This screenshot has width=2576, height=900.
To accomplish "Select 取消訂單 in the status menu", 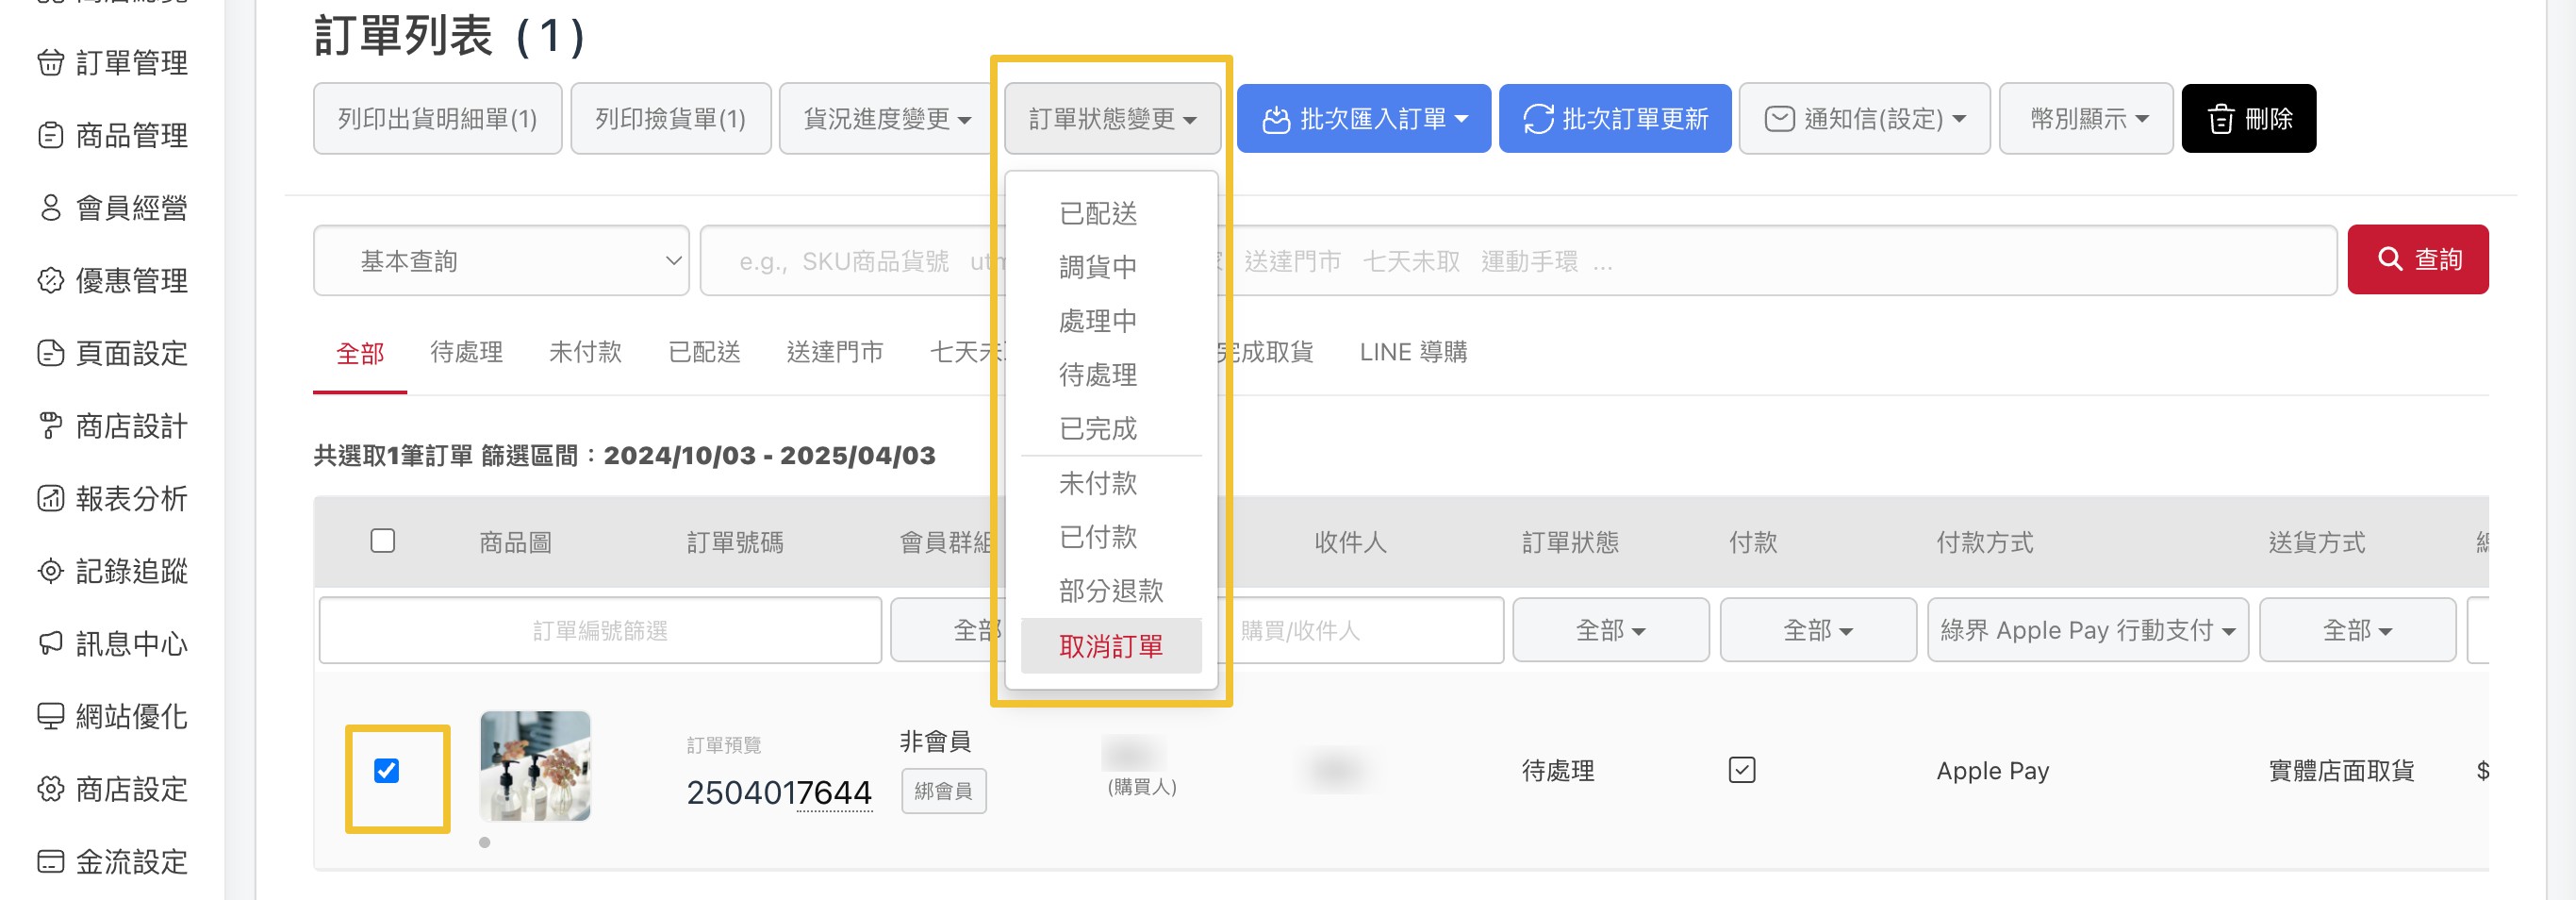I will click(1111, 646).
